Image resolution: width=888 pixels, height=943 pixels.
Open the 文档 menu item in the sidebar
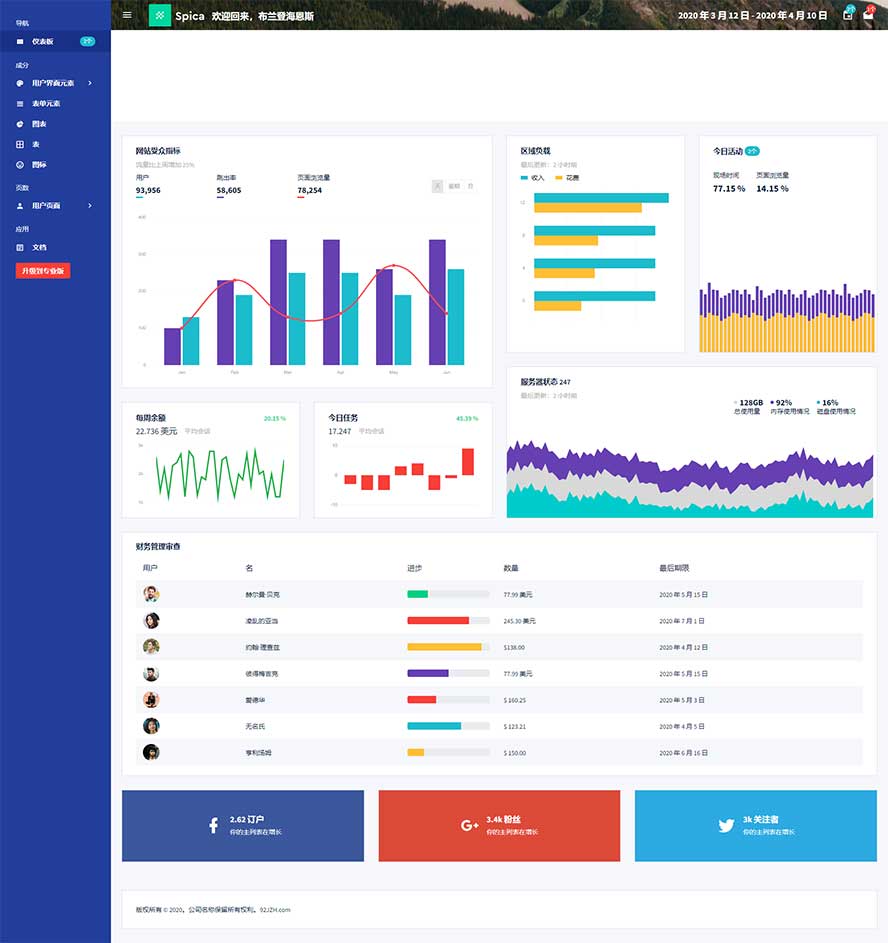[x=33, y=247]
